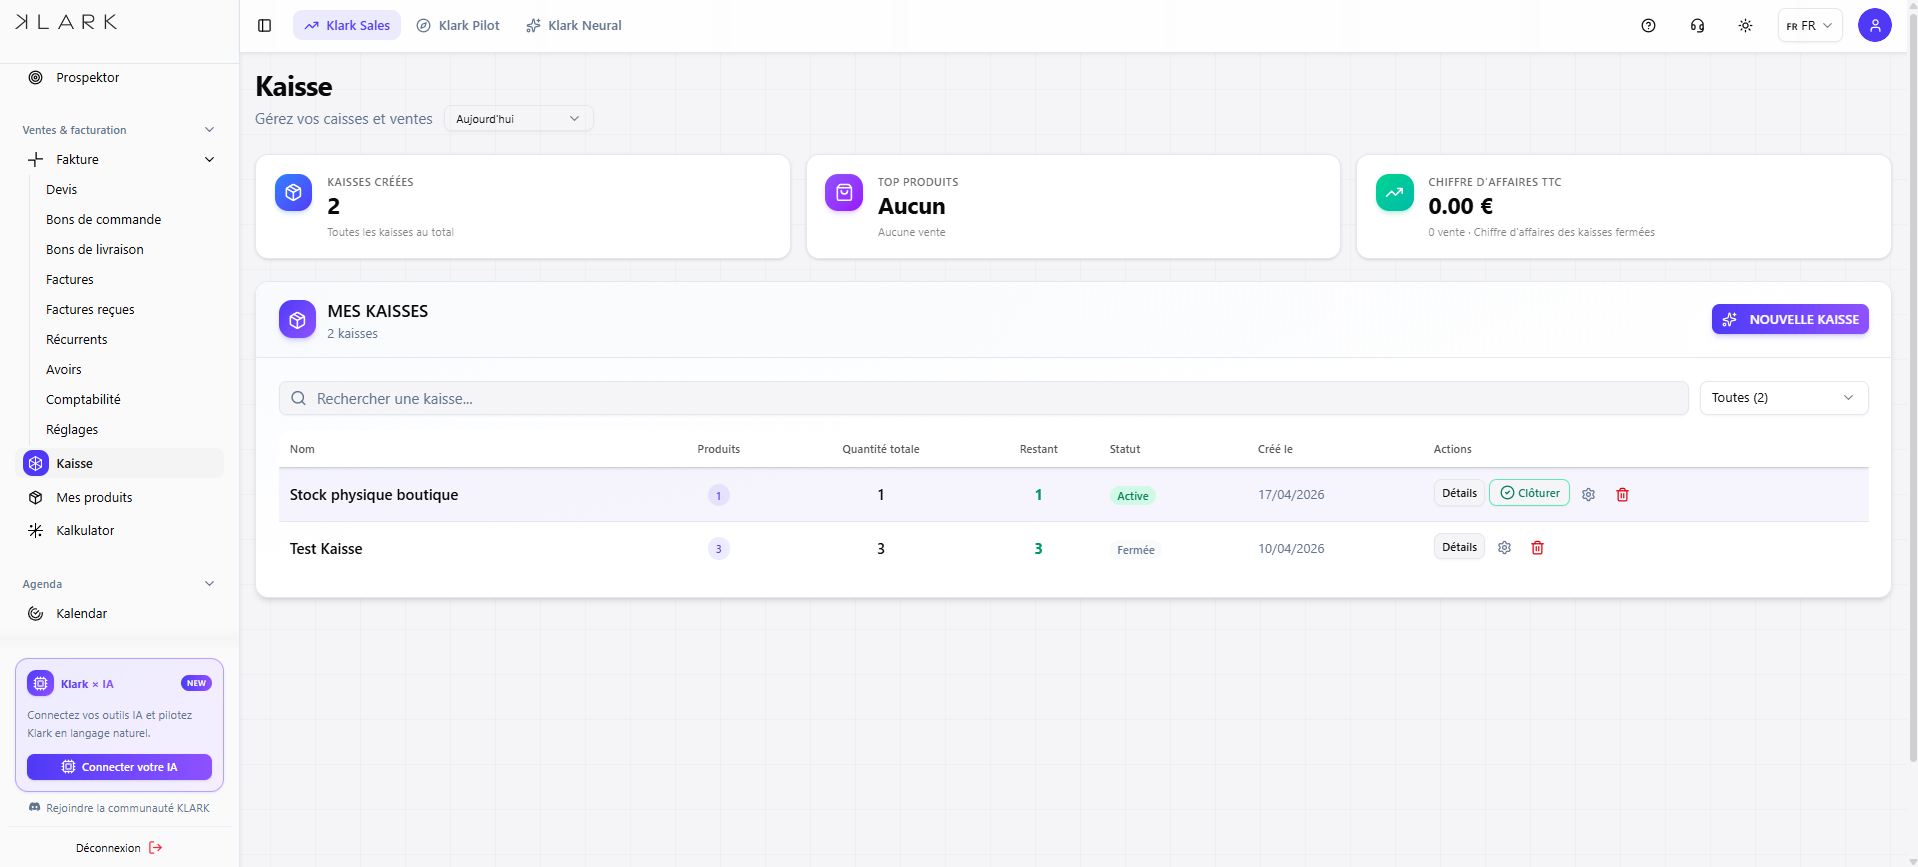This screenshot has height=867, width=1918.
Task: Switch to the Klark Pilot tab
Action: pyautogui.click(x=458, y=26)
